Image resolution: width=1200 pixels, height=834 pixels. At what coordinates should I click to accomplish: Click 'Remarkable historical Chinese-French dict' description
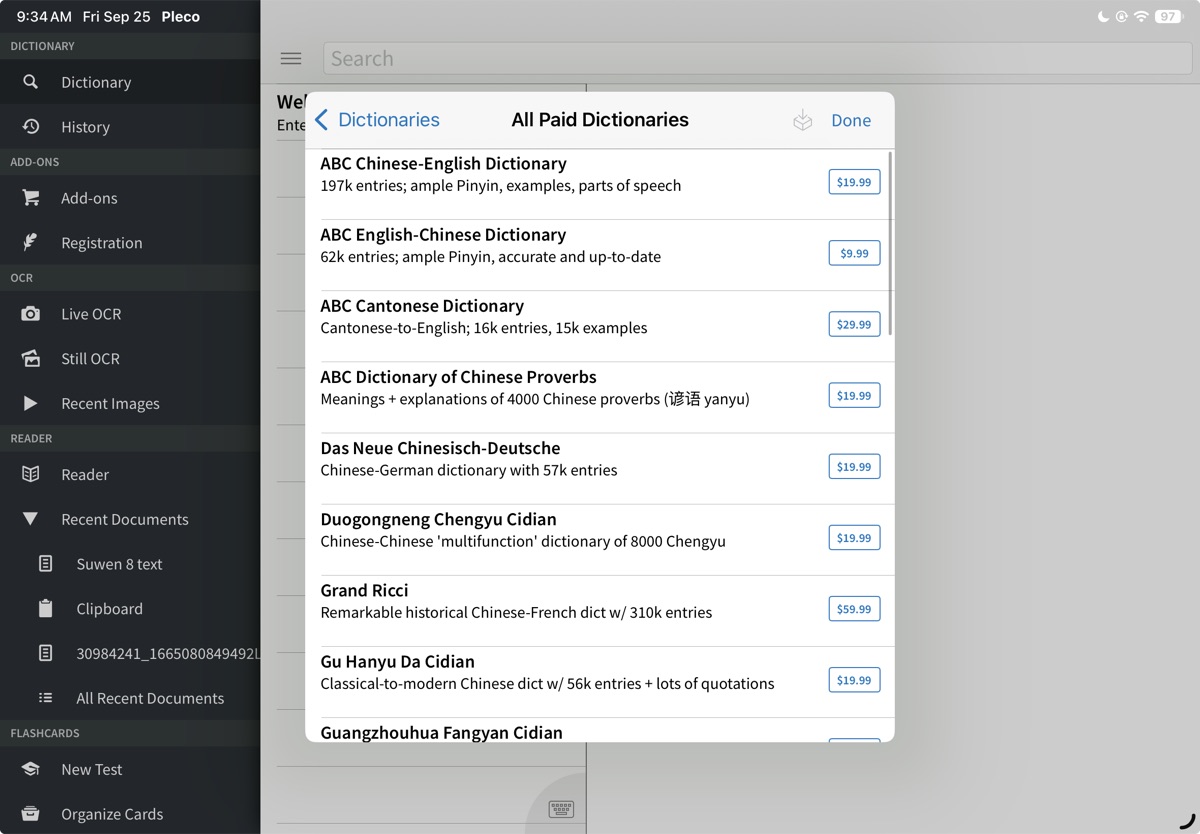coord(516,612)
